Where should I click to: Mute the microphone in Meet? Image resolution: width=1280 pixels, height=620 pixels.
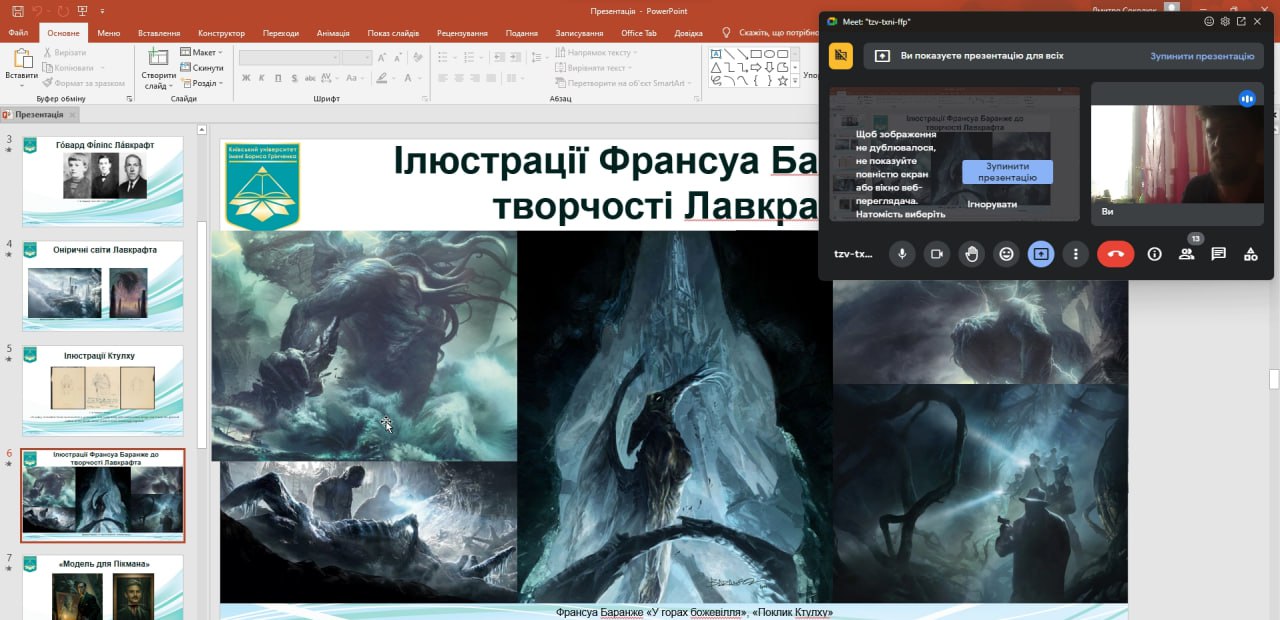tap(902, 254)
